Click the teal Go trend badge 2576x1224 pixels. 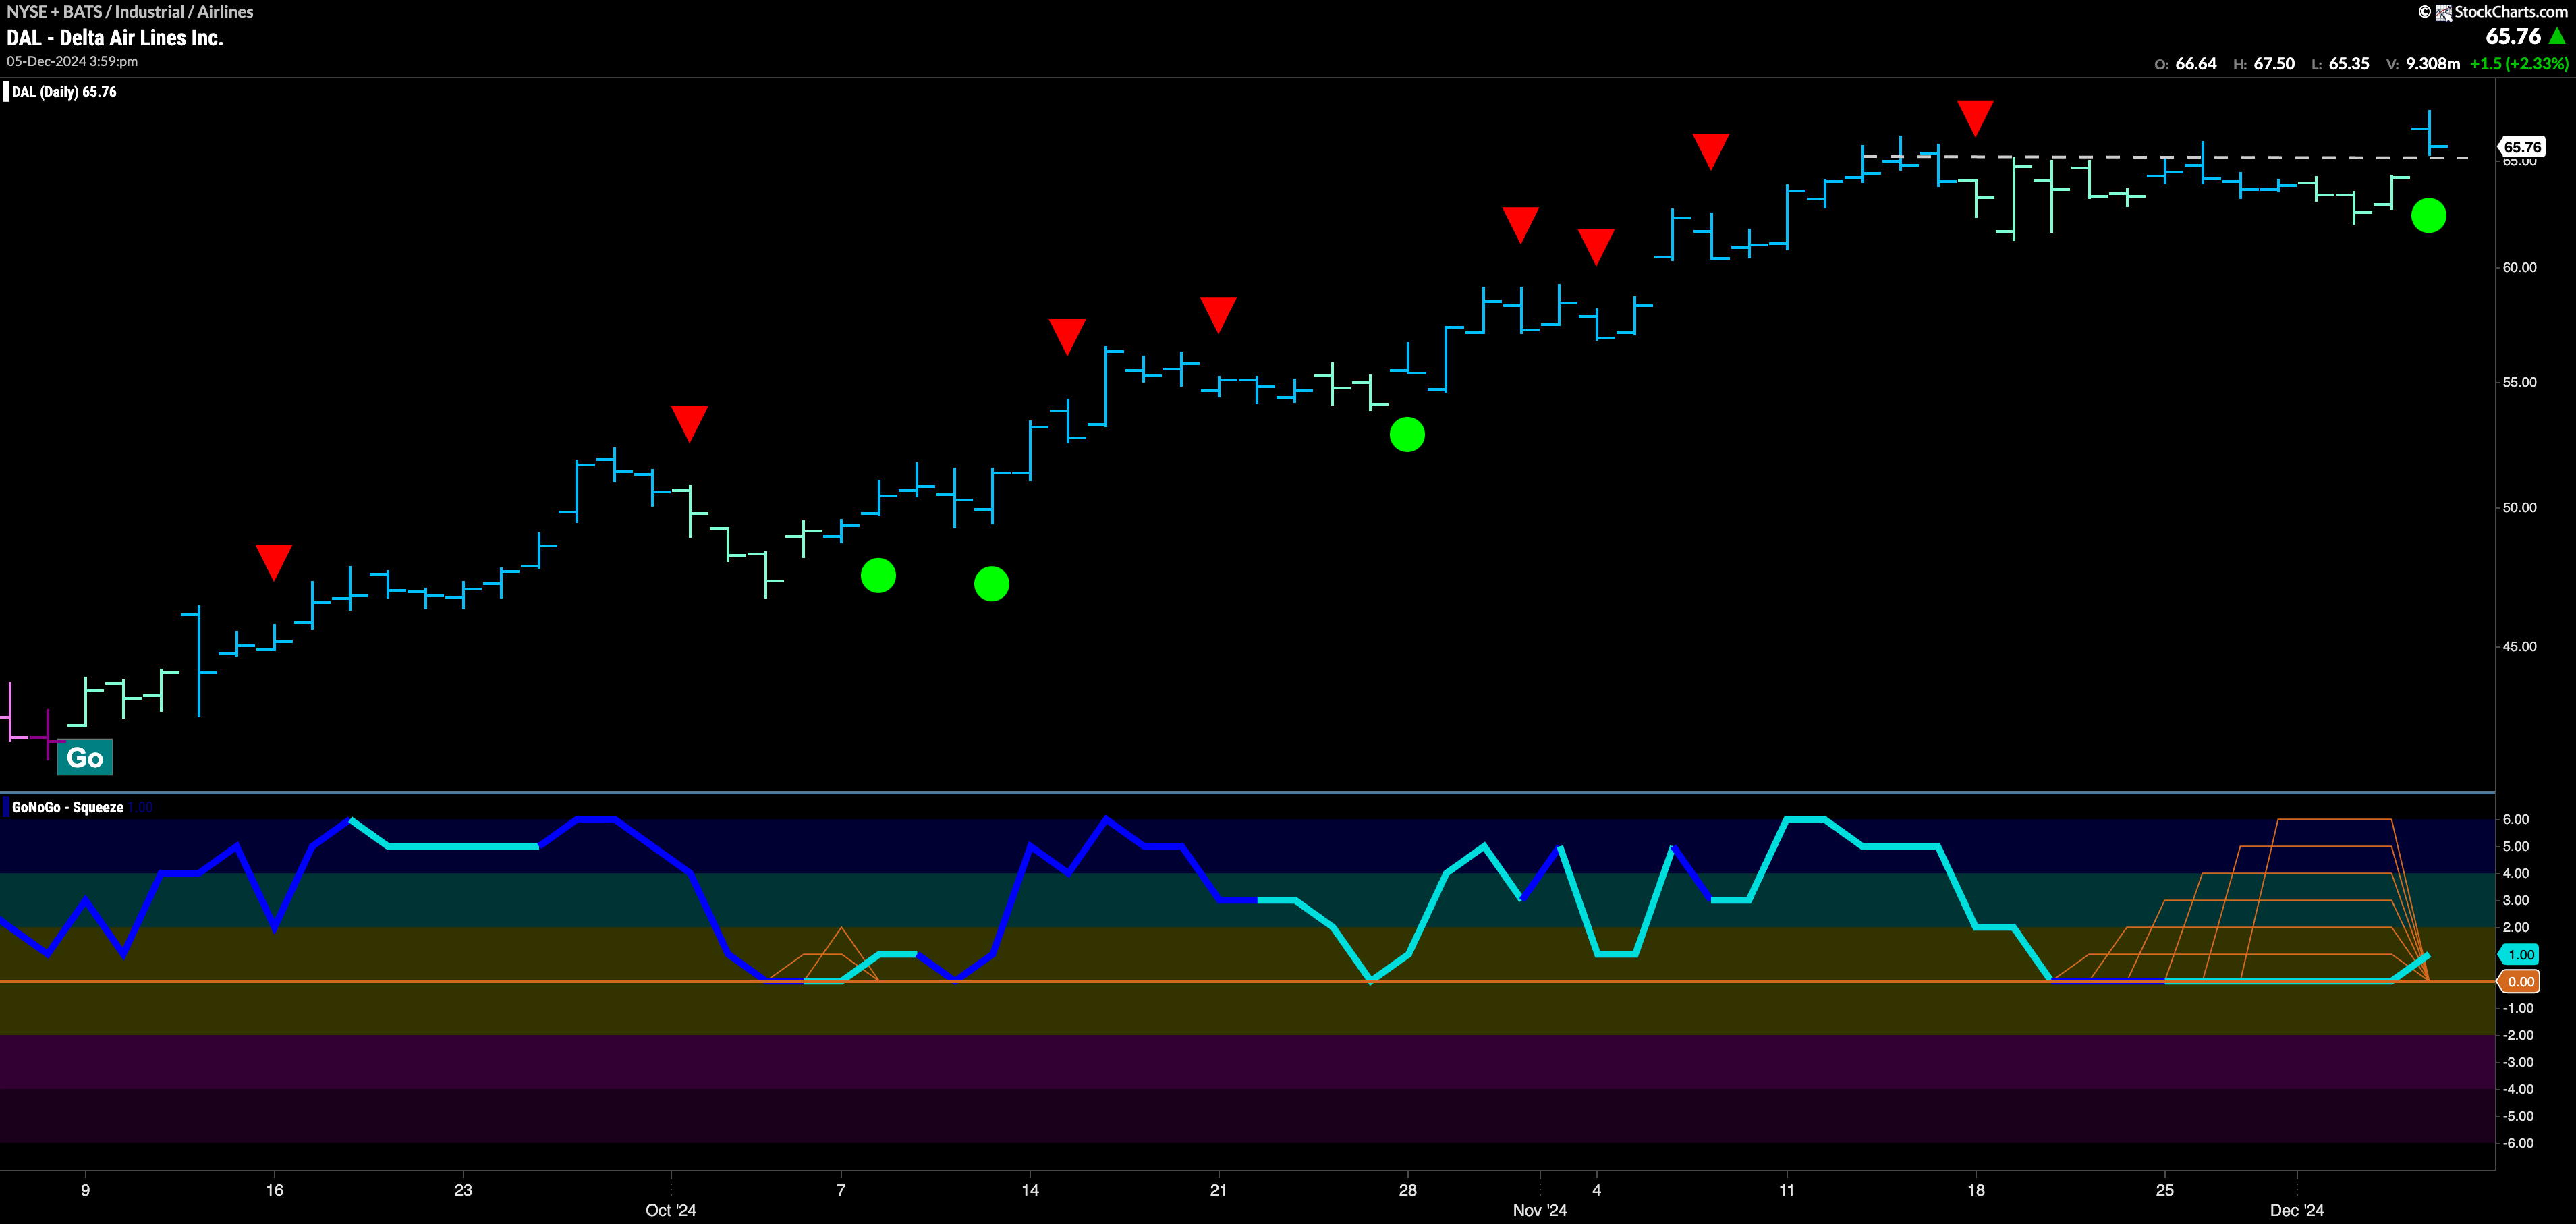[85, 757]
